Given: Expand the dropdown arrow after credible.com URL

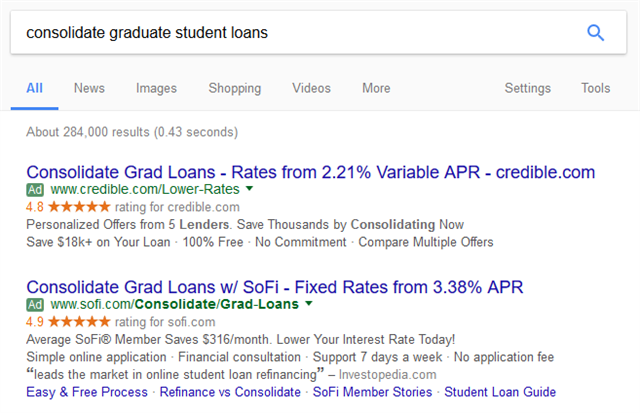Looking at the screenshot, I should point(249,189).
